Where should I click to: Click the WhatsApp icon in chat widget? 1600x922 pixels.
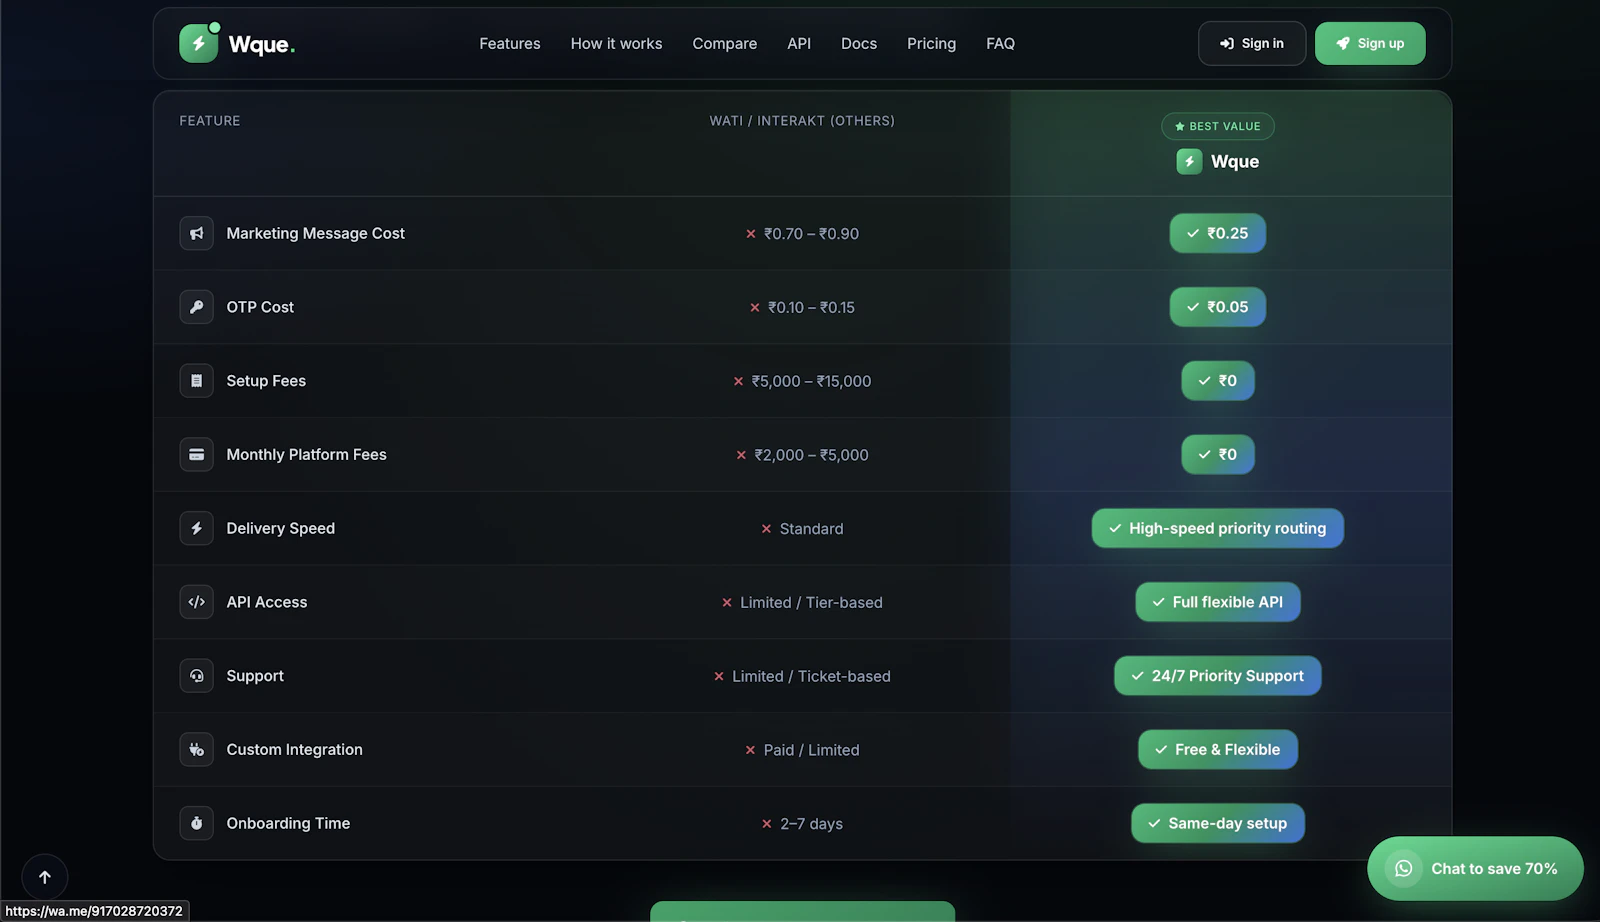(x=1403, y=868)
